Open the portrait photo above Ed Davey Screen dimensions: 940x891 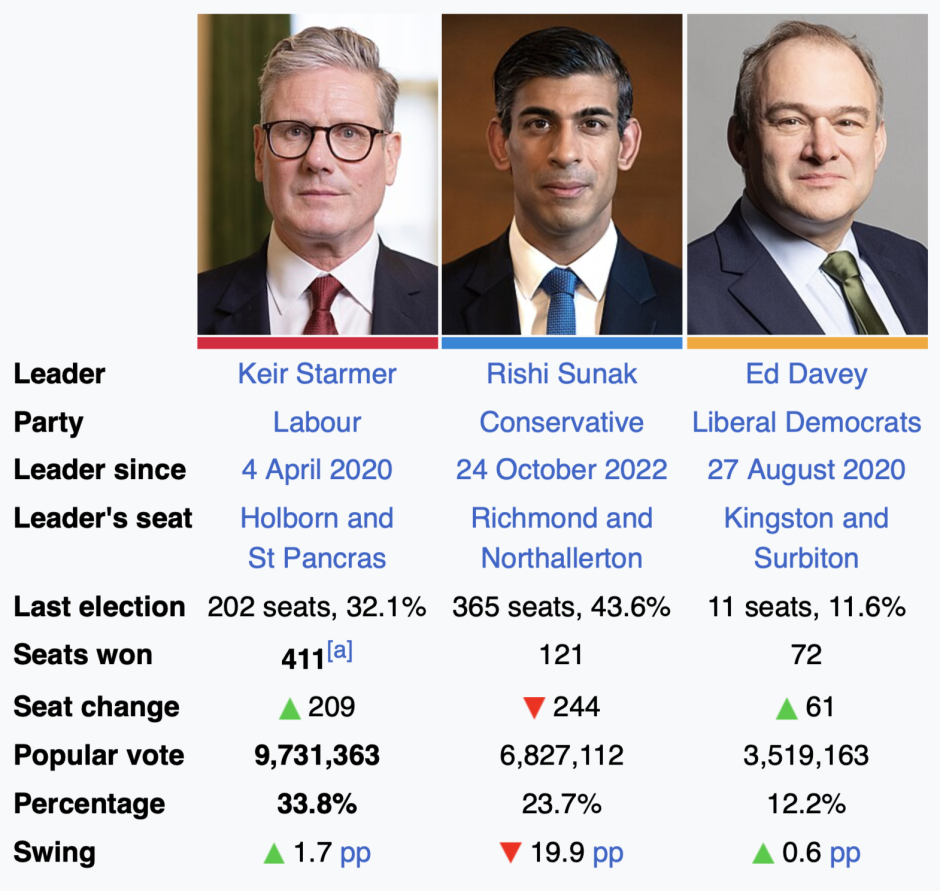(x=807, y=174)
